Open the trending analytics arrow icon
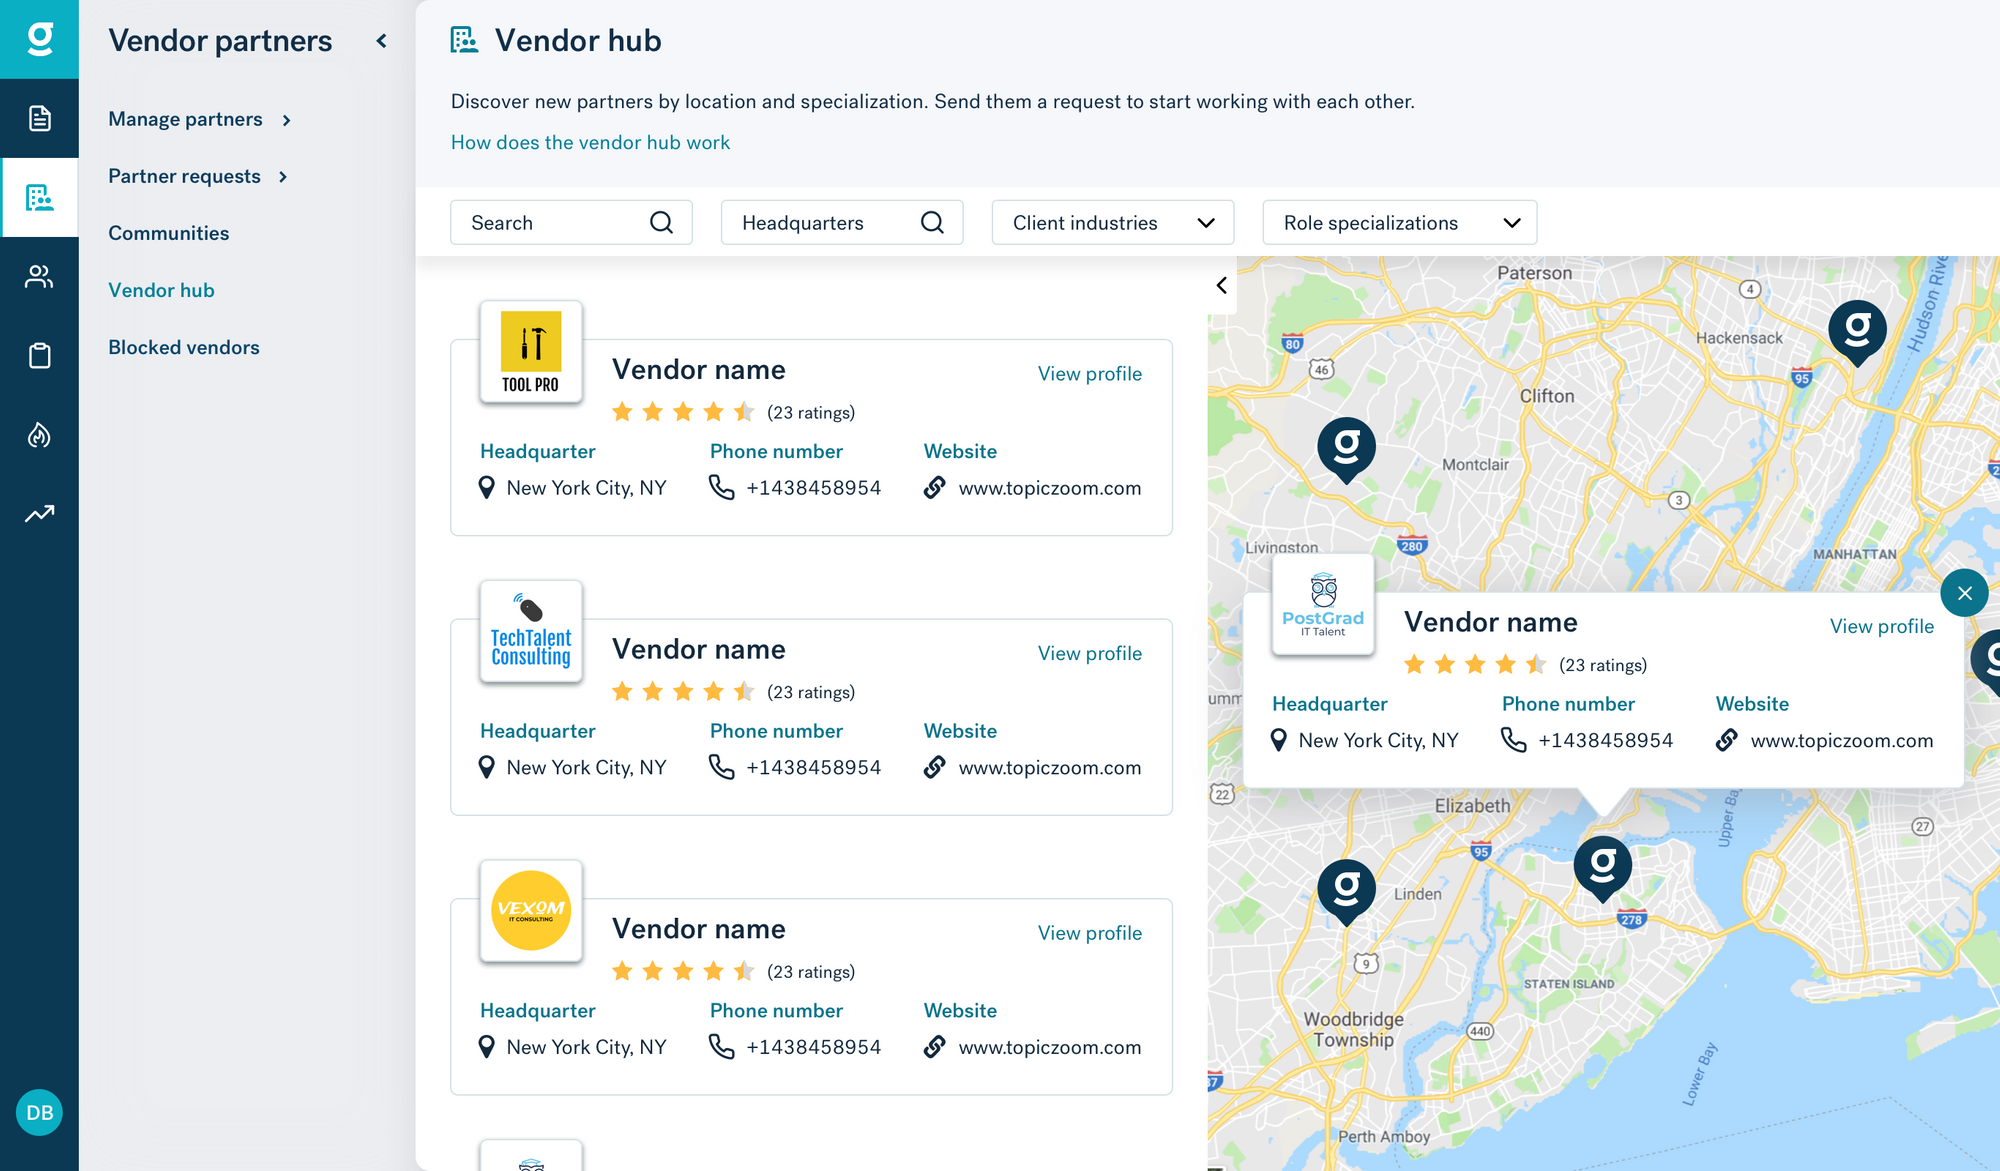 tap(39, 514)
